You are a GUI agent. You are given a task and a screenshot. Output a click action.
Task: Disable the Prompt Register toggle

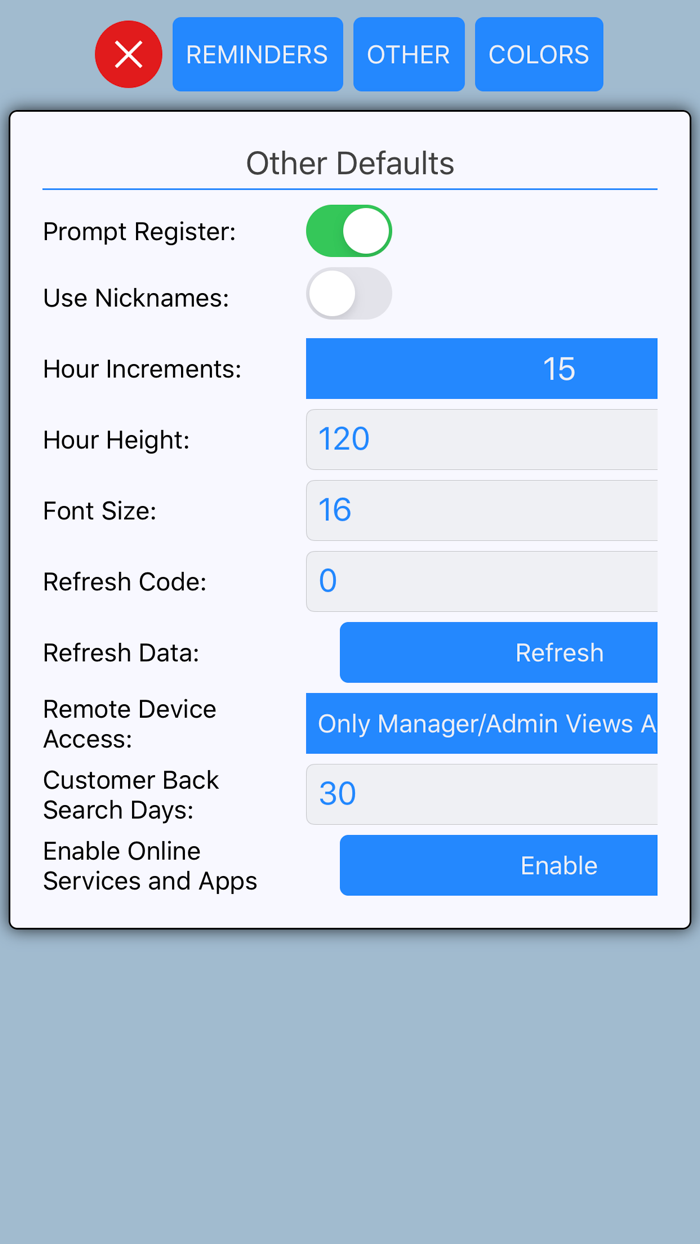point(349,230)
